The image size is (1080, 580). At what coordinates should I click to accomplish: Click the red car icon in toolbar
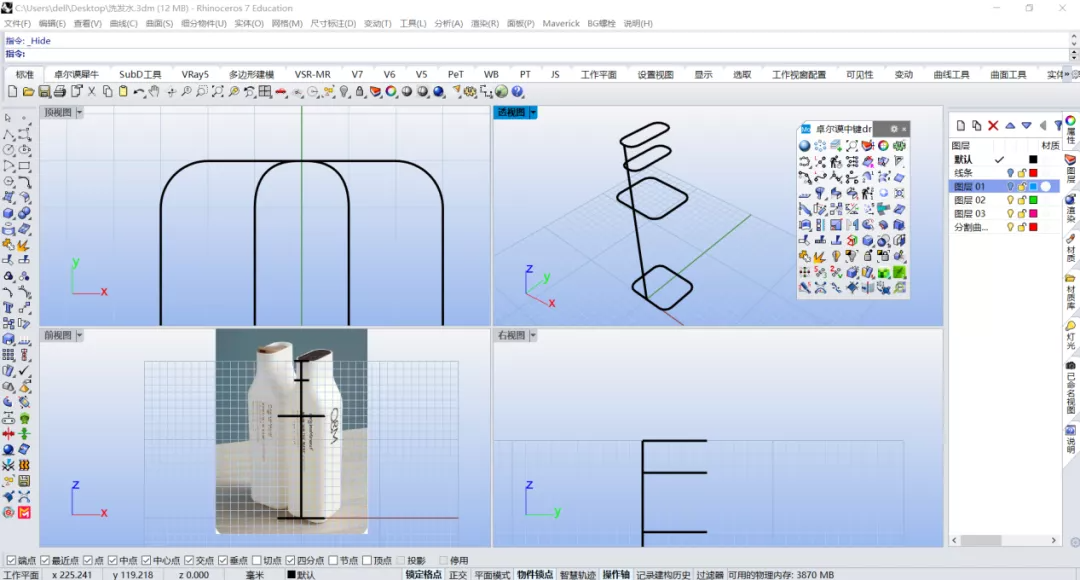[281, 92]
